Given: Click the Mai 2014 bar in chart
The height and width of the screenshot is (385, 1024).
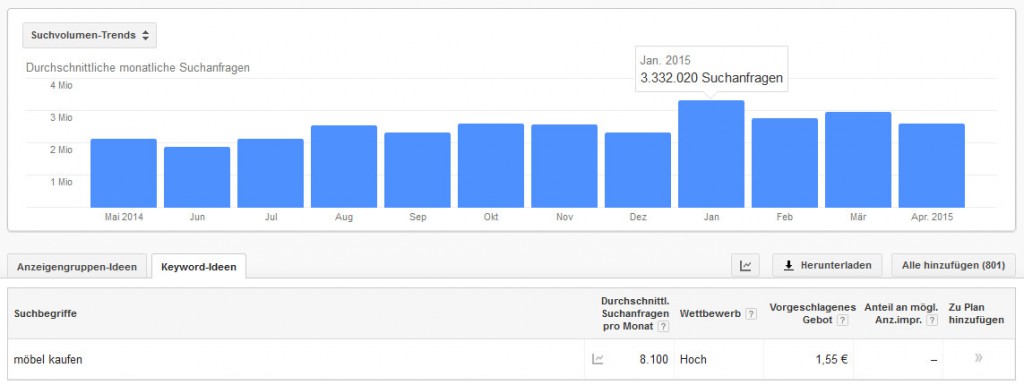Looking at the screenshot, I should point(123,174).
